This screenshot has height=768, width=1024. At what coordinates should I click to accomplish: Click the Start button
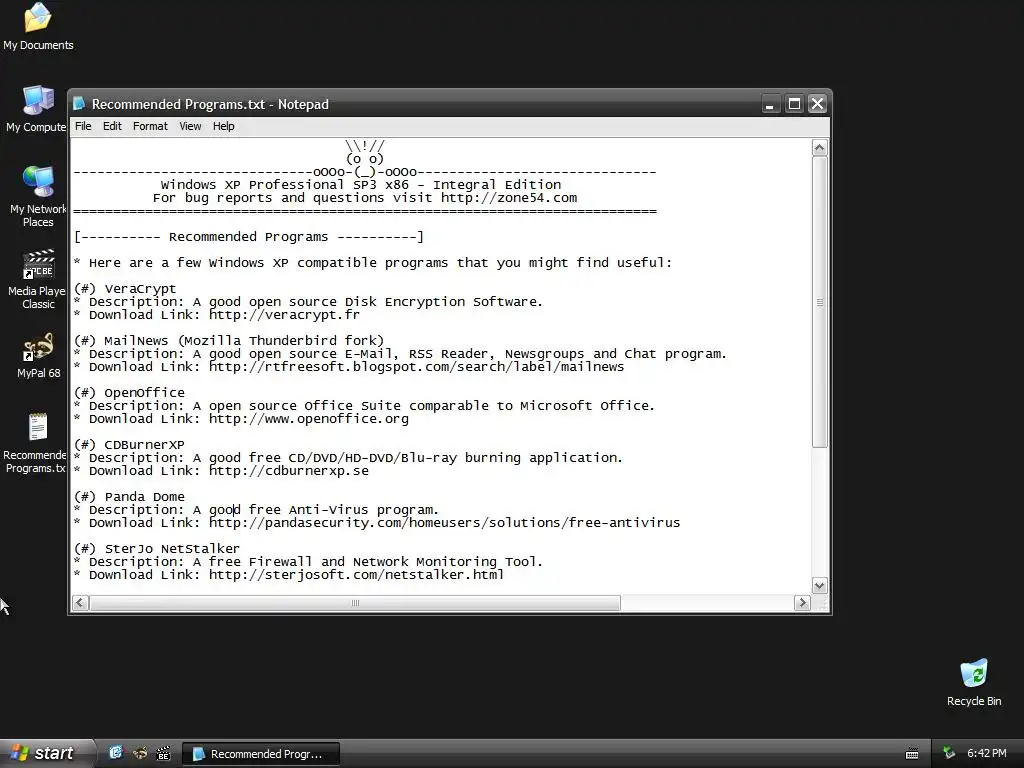(46, 753)
